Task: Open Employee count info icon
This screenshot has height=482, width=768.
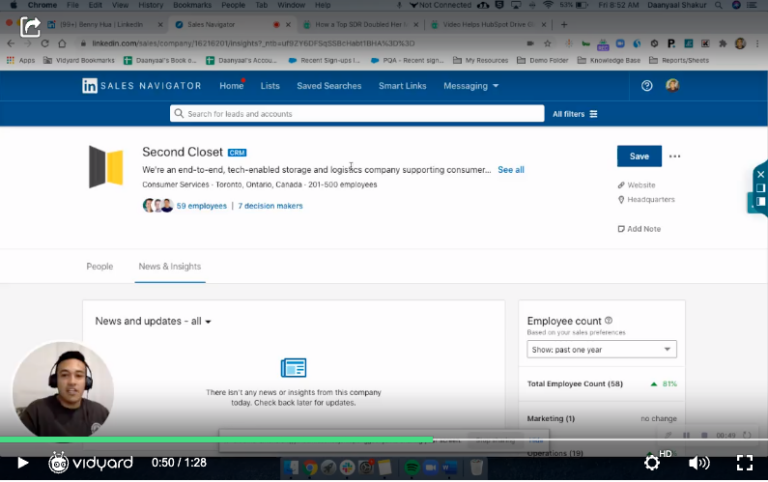Action: click(608, 320)
